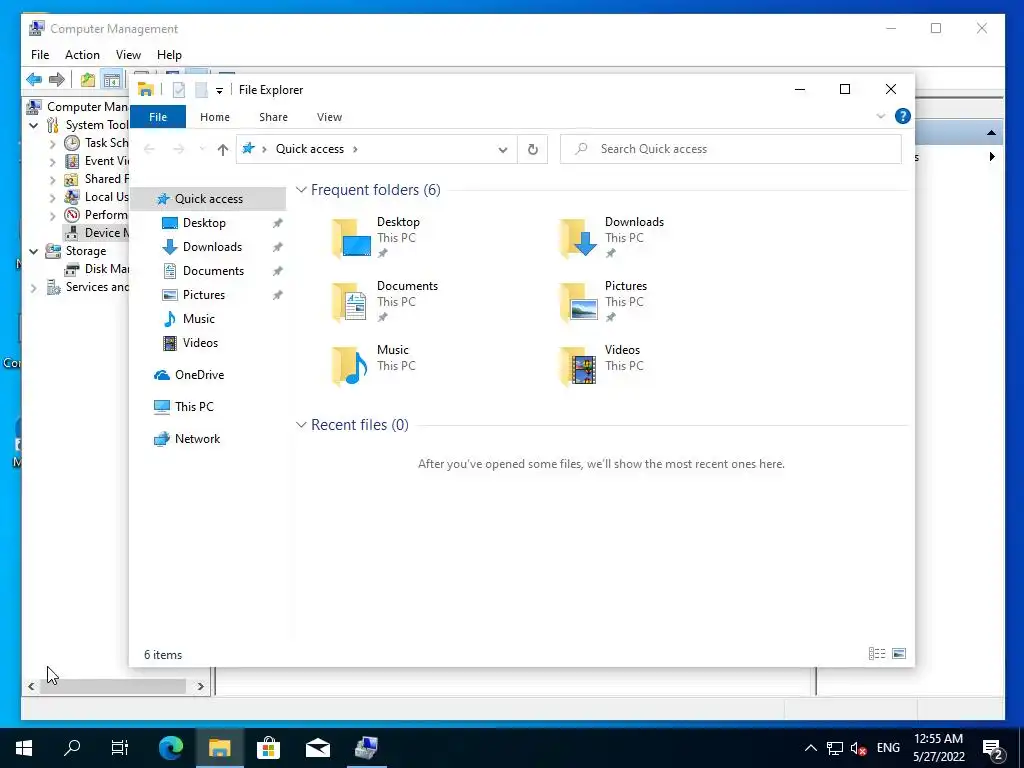Collapse System Tools tree node
Image resolution: width=1024 pixels, height=768 pixels.
click(x=33, y=125)
